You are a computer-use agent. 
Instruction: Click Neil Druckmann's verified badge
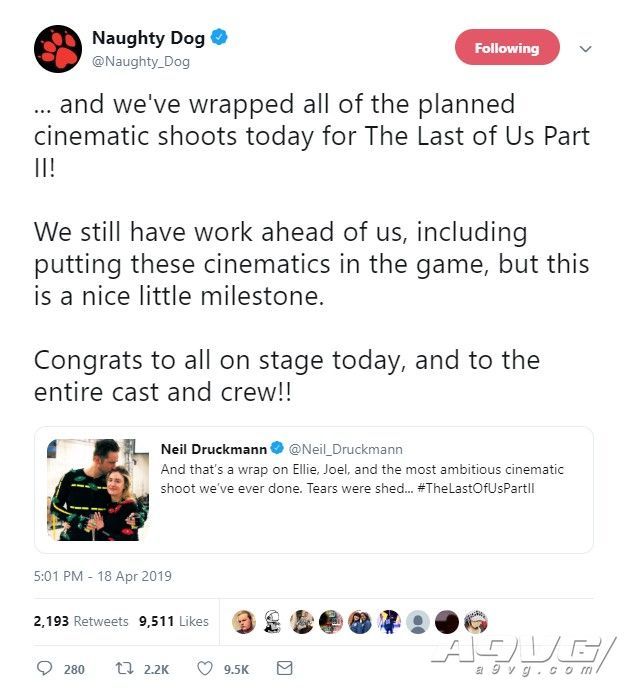coord(277,448)
